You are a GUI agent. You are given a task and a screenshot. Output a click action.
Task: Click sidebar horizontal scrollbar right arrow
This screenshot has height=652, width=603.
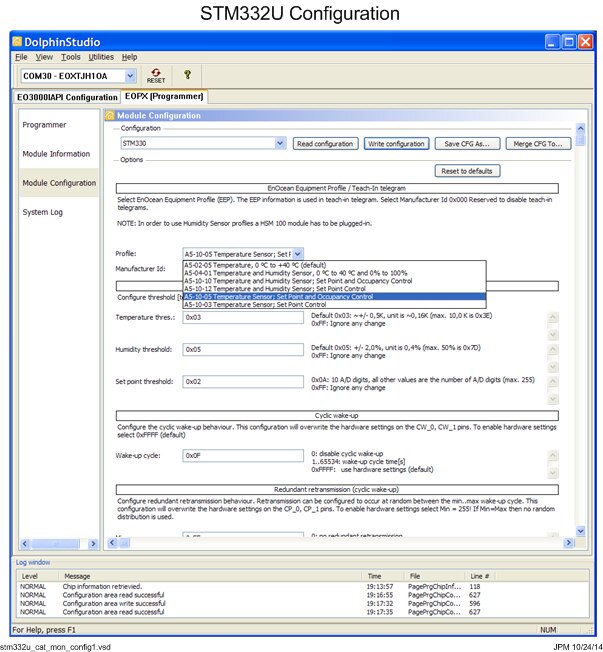pyautogui.click(x=93, y=543)
